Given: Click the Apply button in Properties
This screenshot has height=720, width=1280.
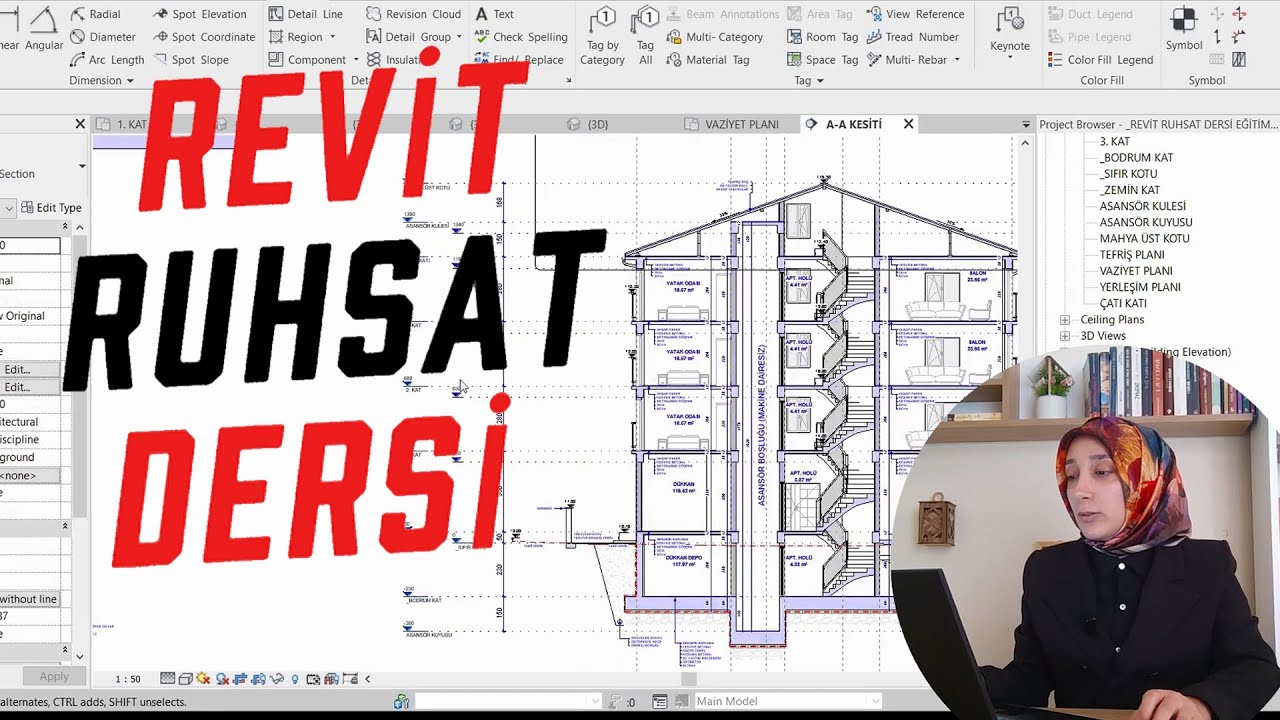Looking at the screenshot, I should [x=54, y=677].
